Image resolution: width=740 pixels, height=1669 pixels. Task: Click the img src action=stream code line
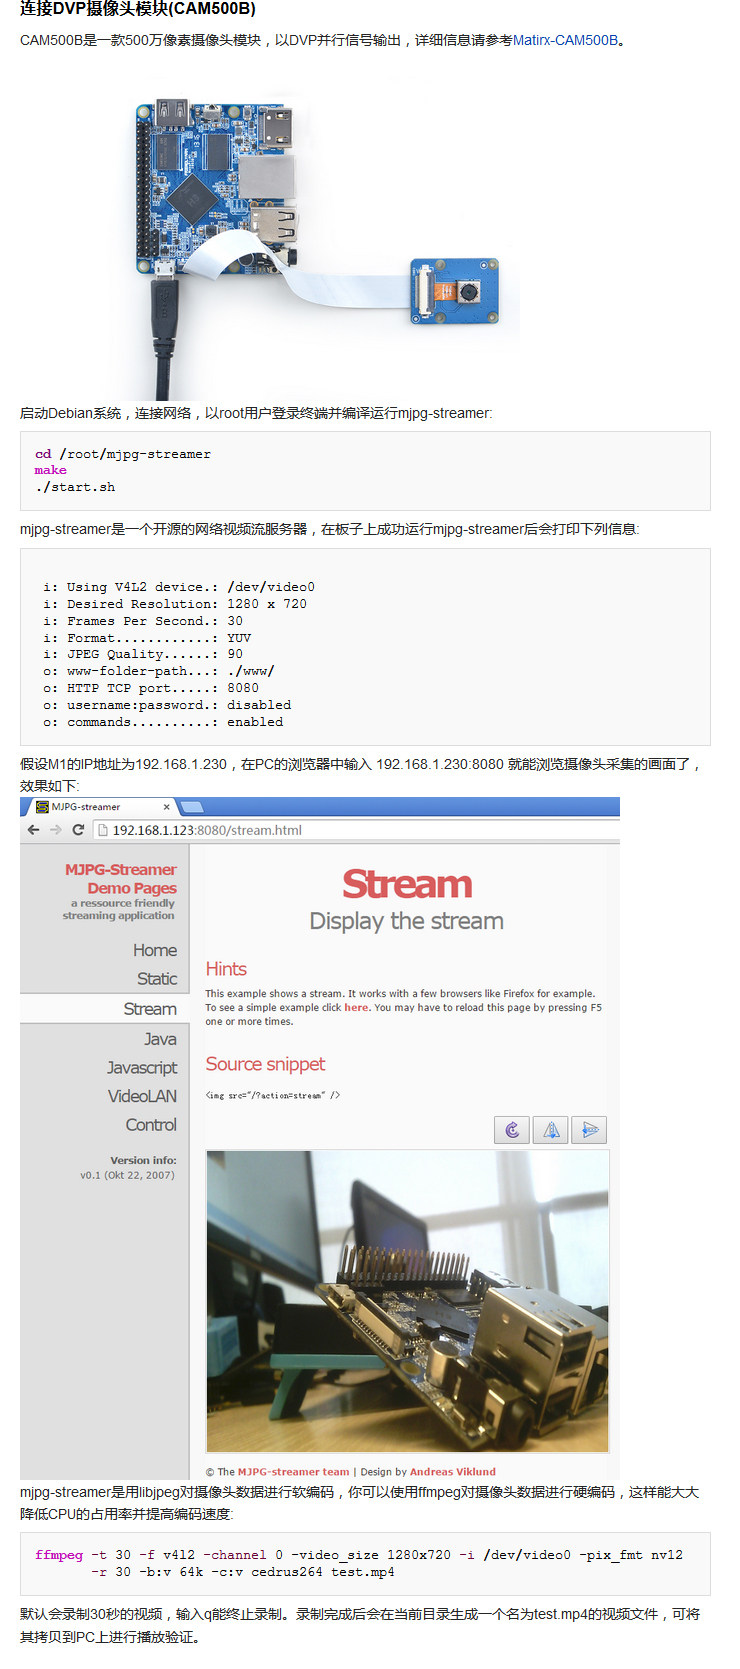(x=273, y=1095)
